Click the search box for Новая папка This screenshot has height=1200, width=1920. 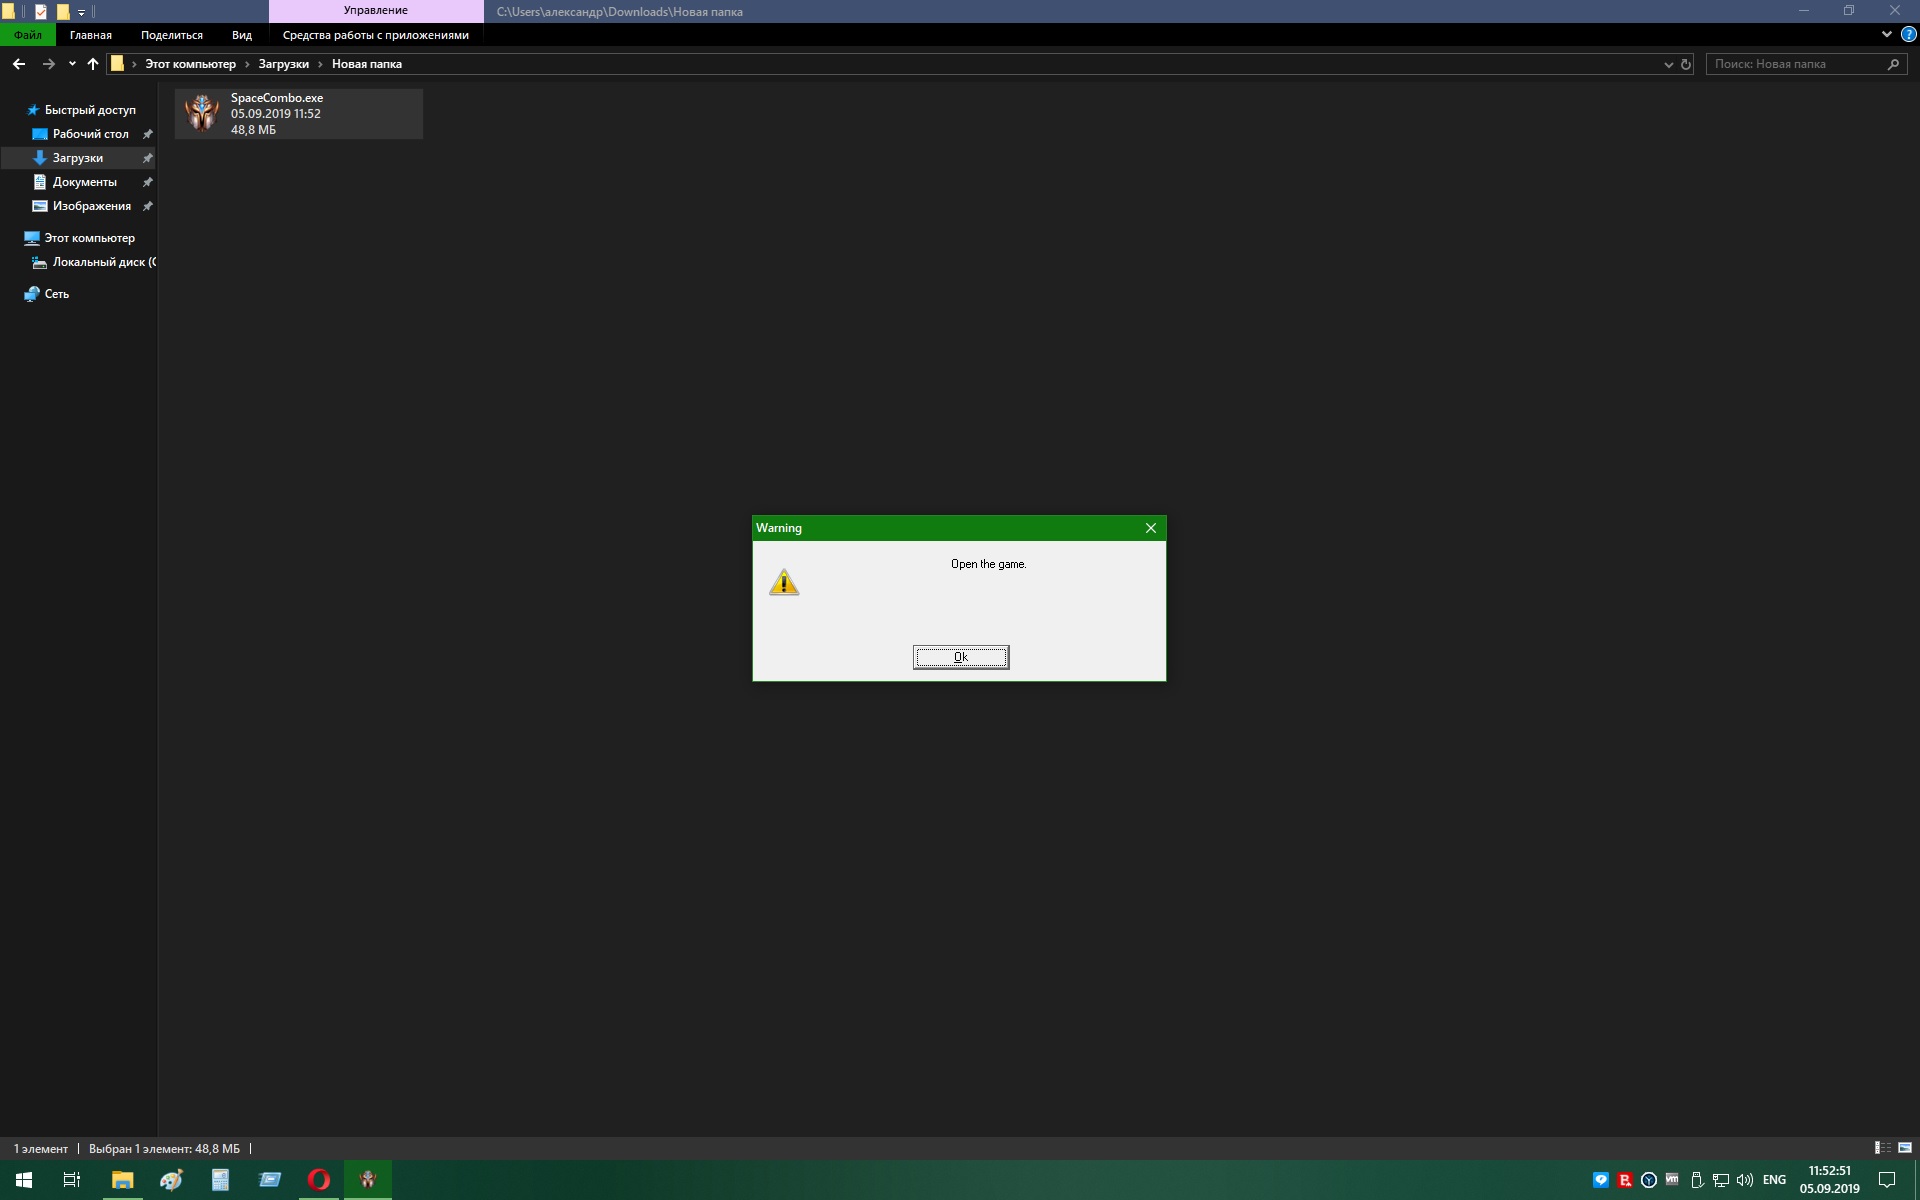tap(1795, 64)
